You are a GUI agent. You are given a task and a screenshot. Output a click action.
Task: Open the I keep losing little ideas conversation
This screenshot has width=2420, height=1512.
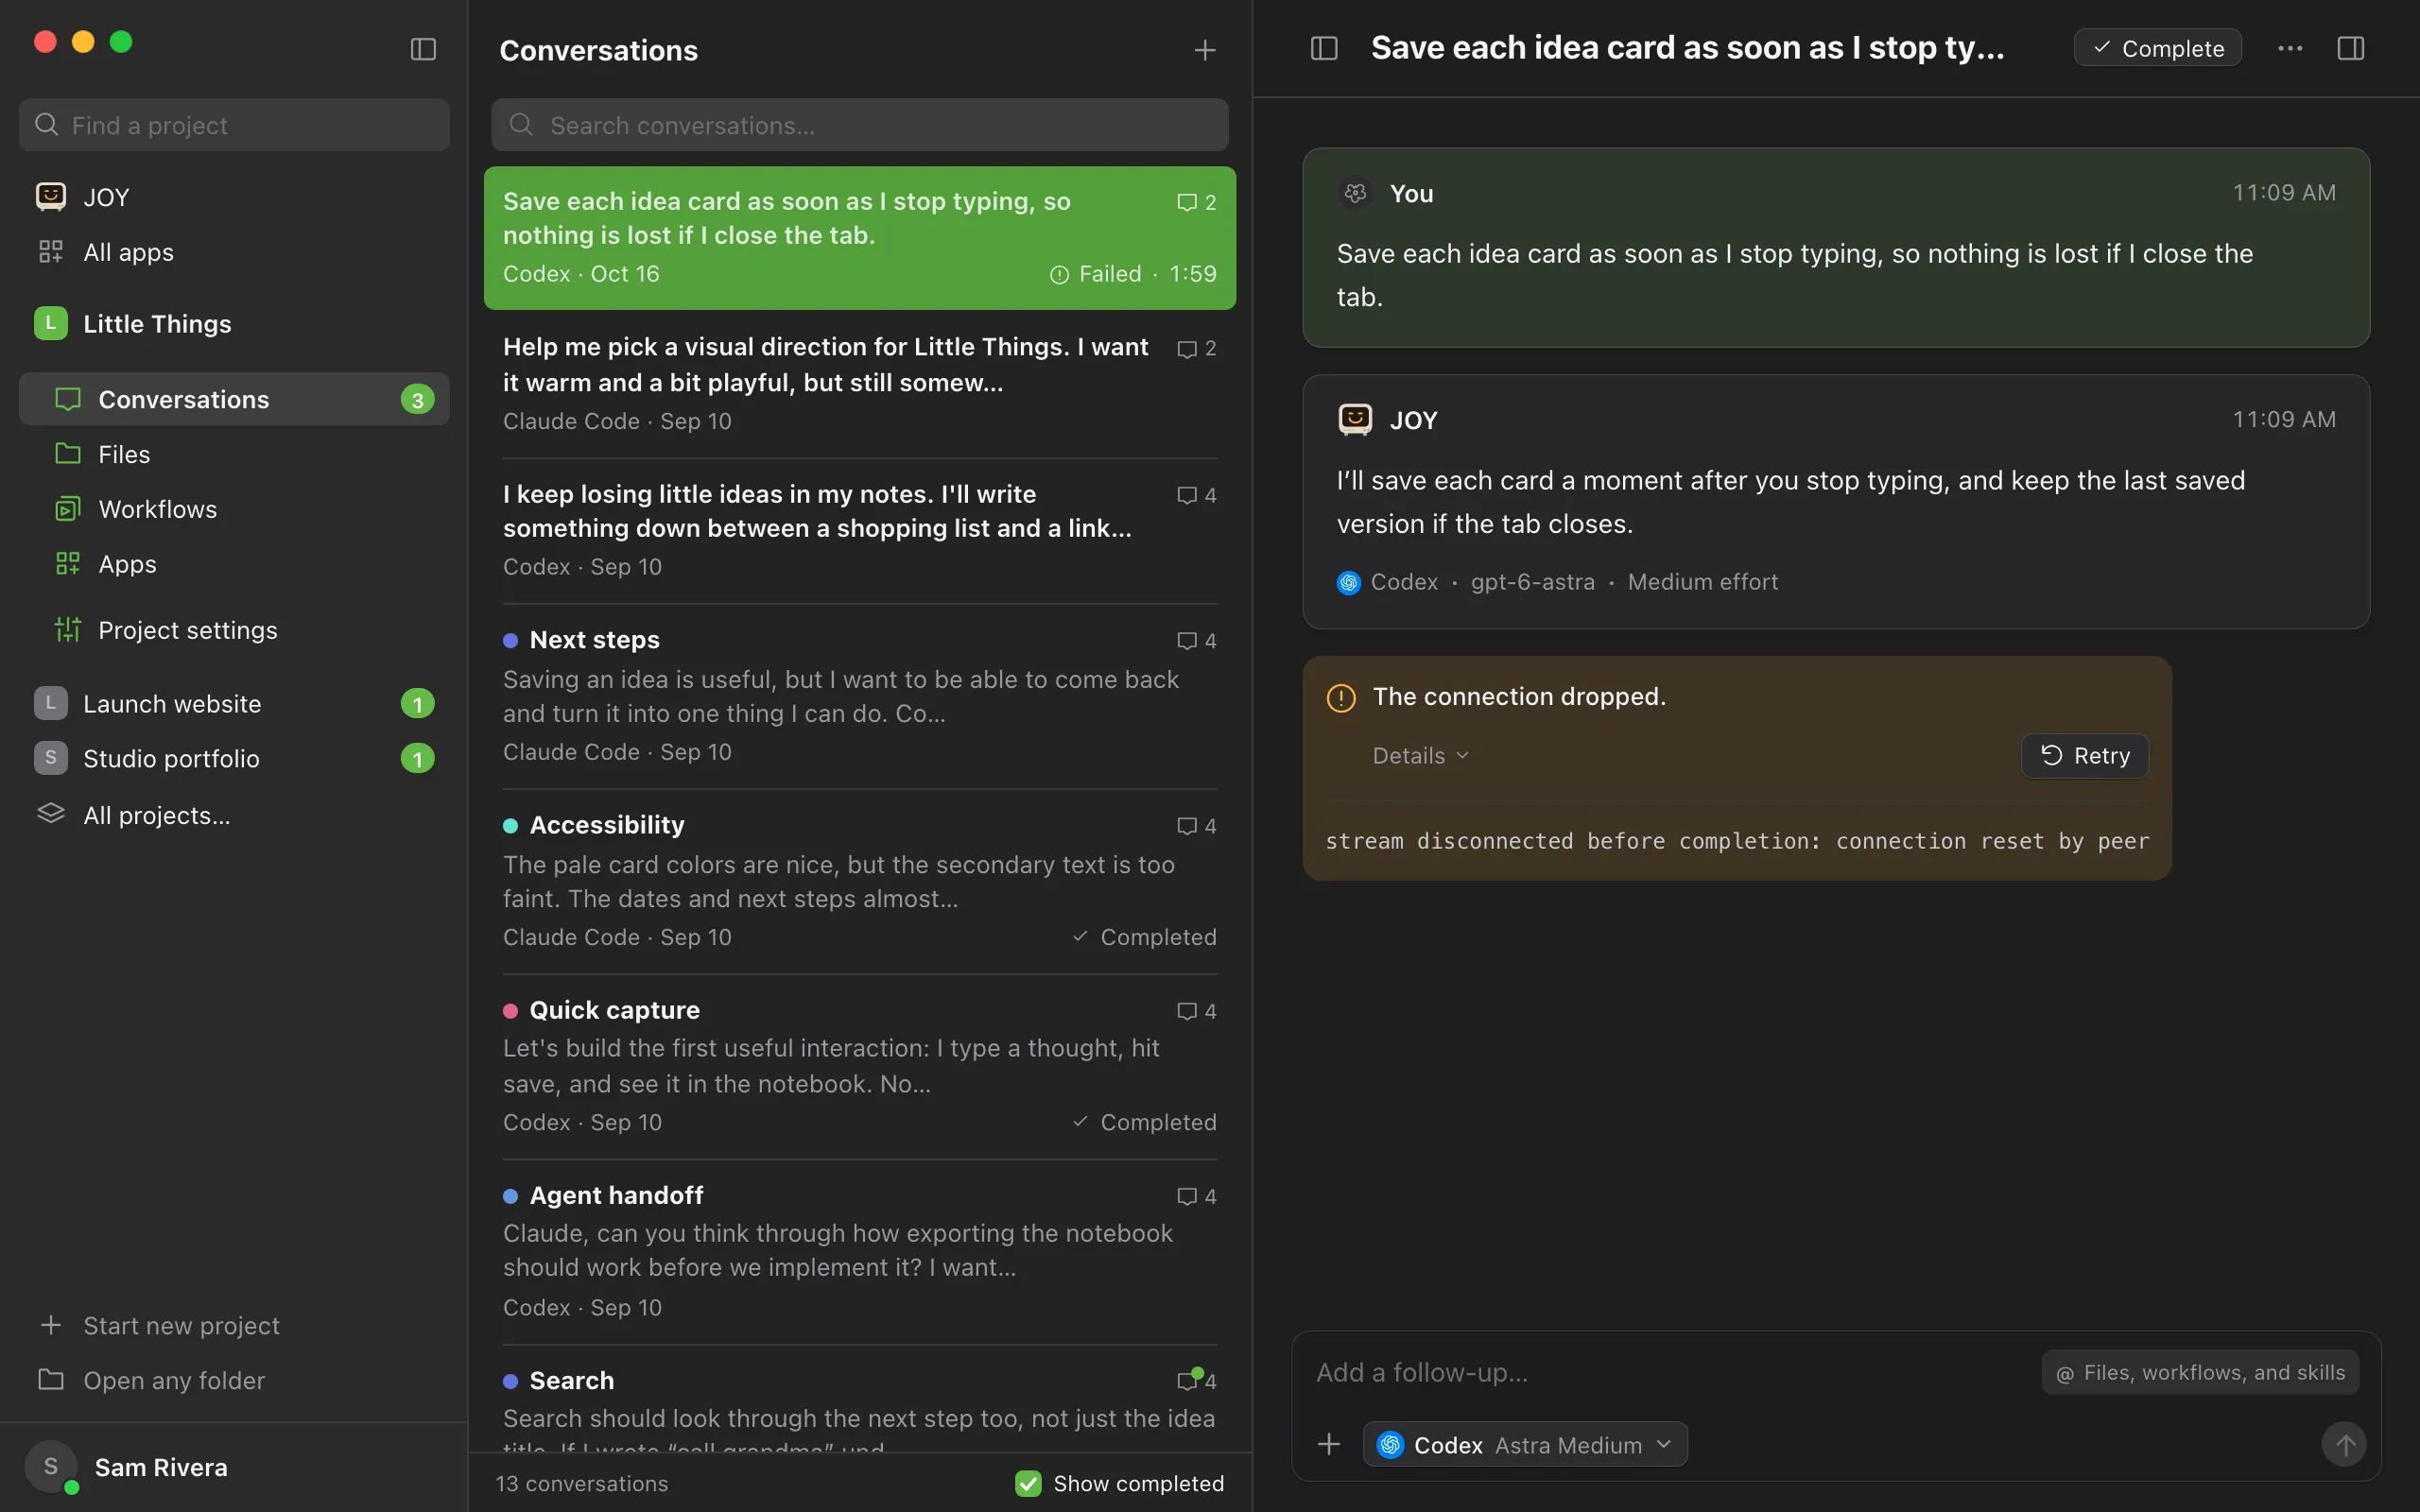click(860, 530)
